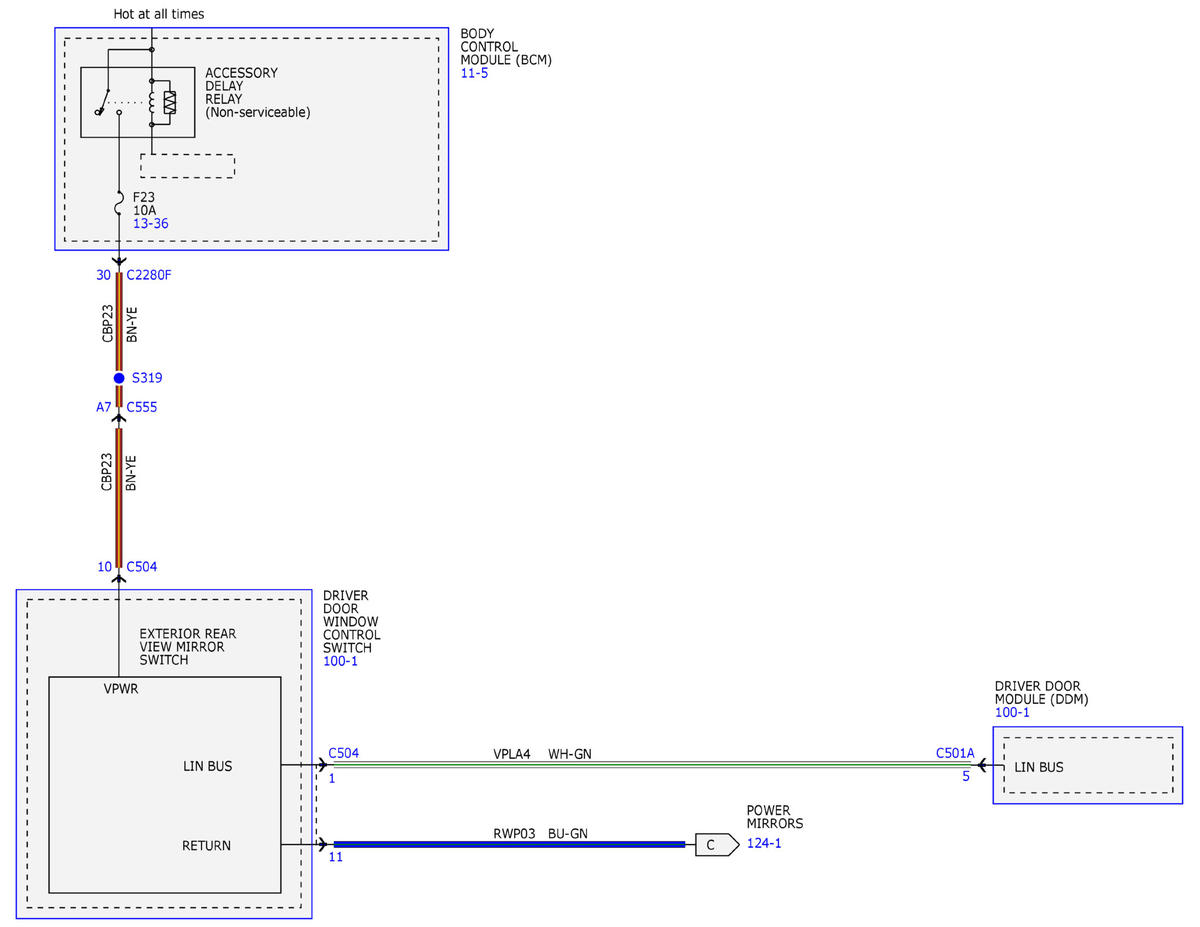The height and width of the screenshot is (927, 1200).
Task: Click pin 30 beside C2280F
Action: [105, 275]
